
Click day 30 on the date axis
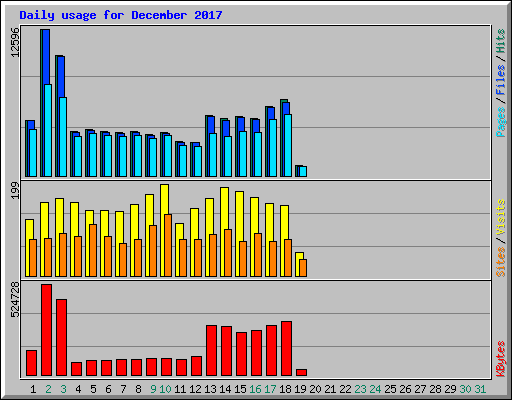465,389
